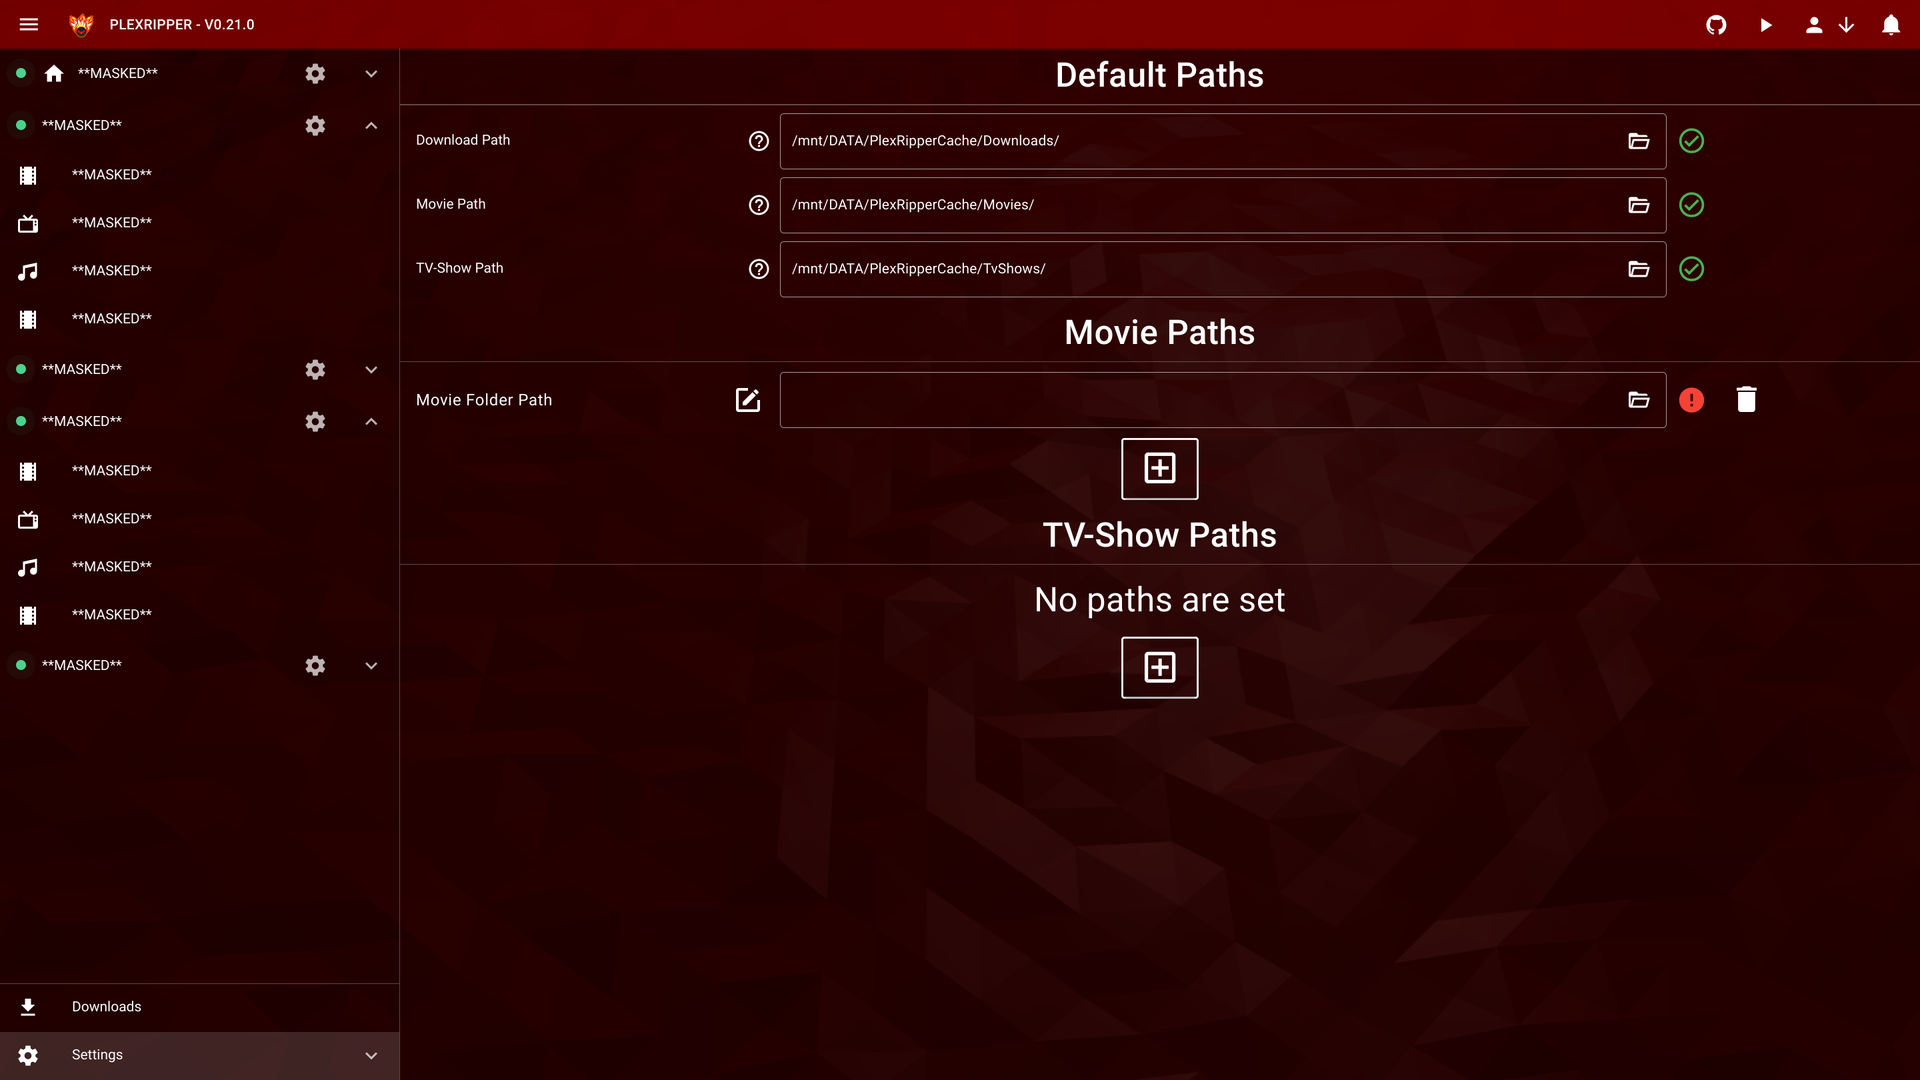Open Settings in the sidebar
This screenshot has height=1080, width=1920.
(x=97, y=1055)
